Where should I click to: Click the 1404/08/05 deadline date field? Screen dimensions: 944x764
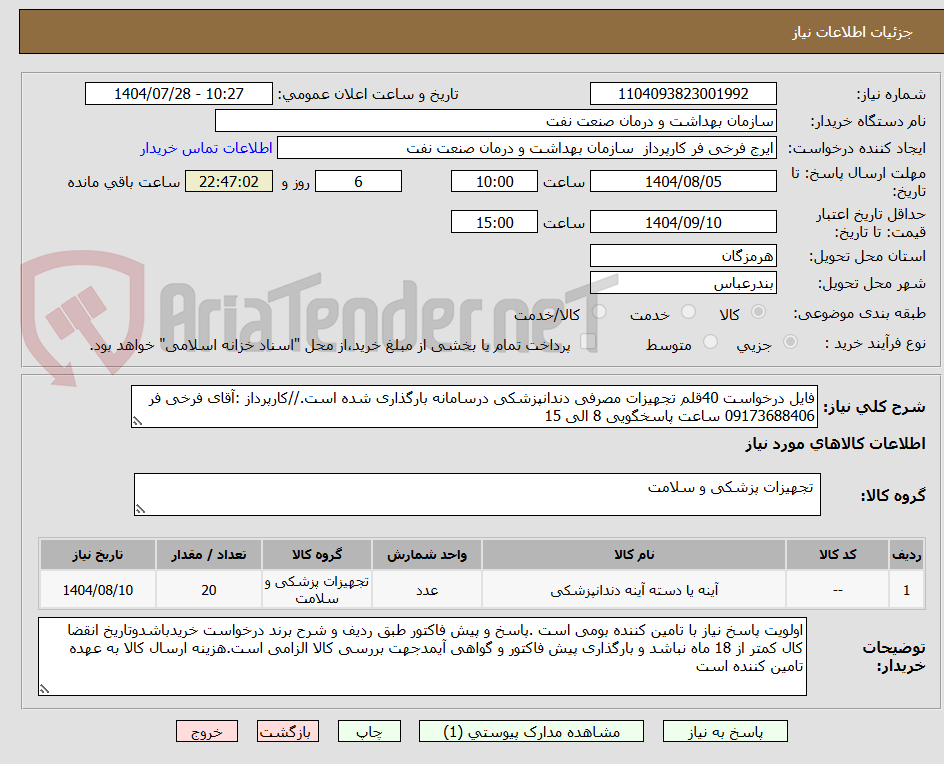683,181
